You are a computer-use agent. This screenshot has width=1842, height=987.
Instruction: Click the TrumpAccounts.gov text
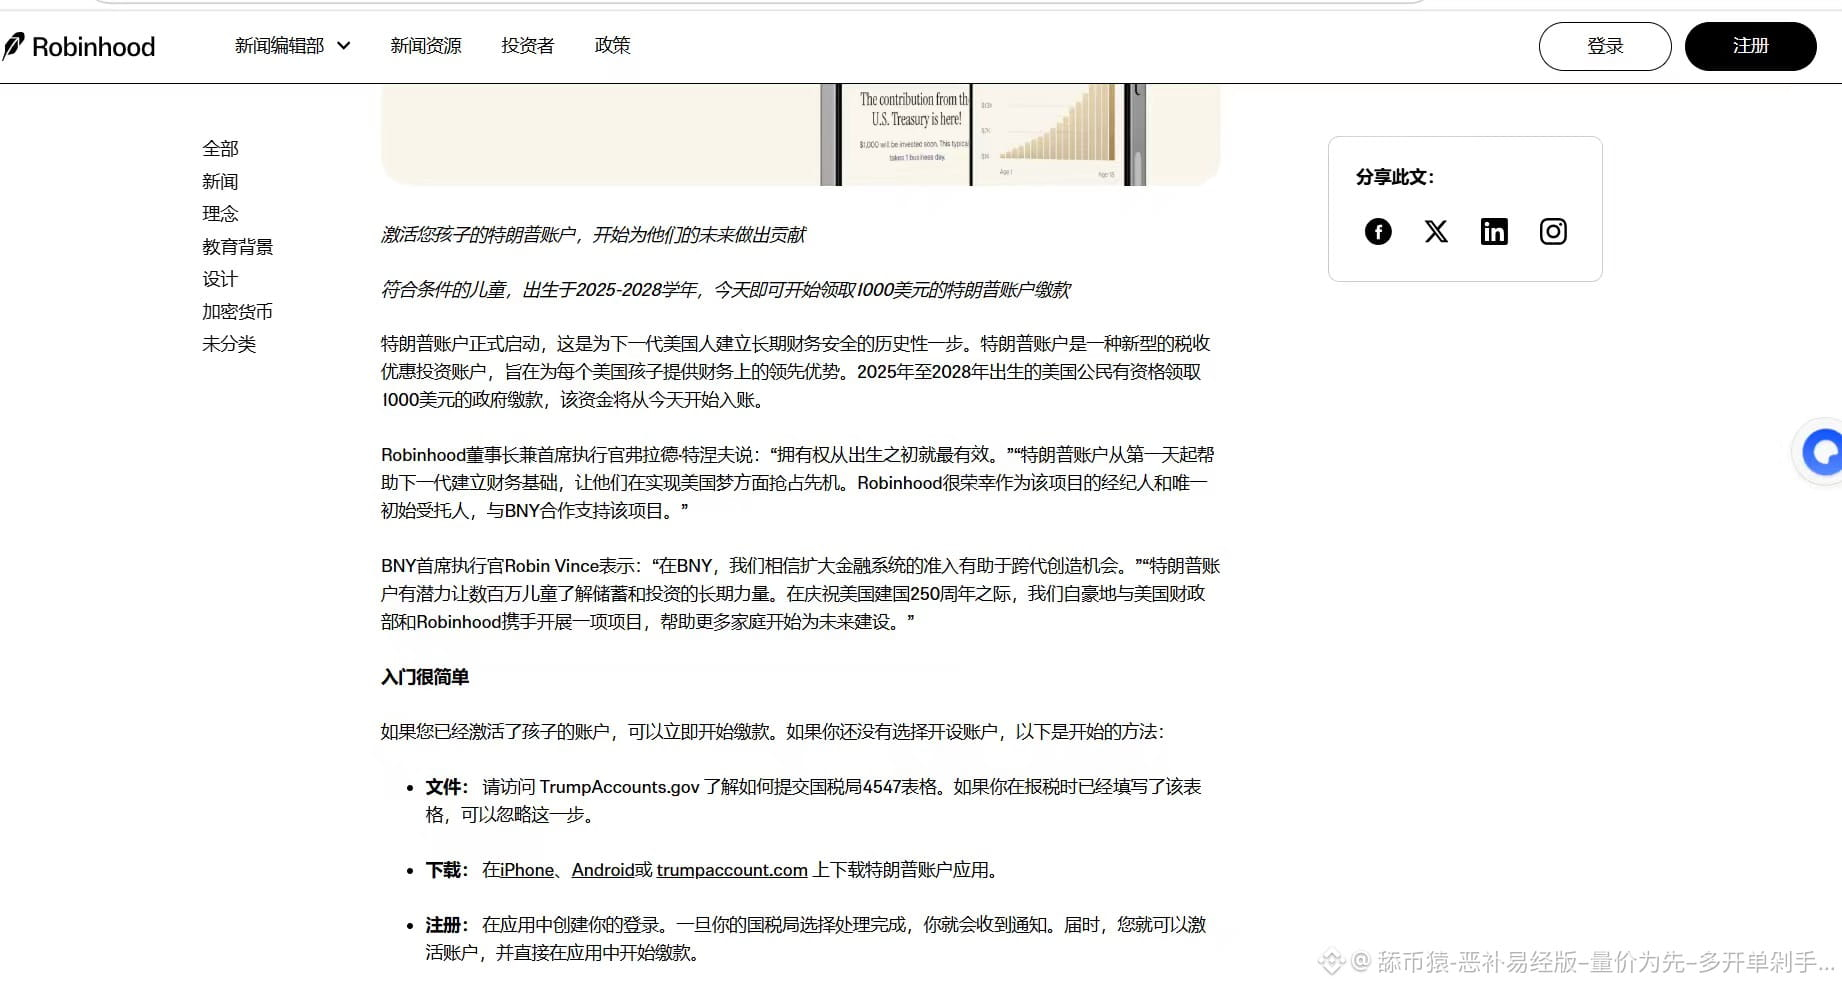(620, 787)
